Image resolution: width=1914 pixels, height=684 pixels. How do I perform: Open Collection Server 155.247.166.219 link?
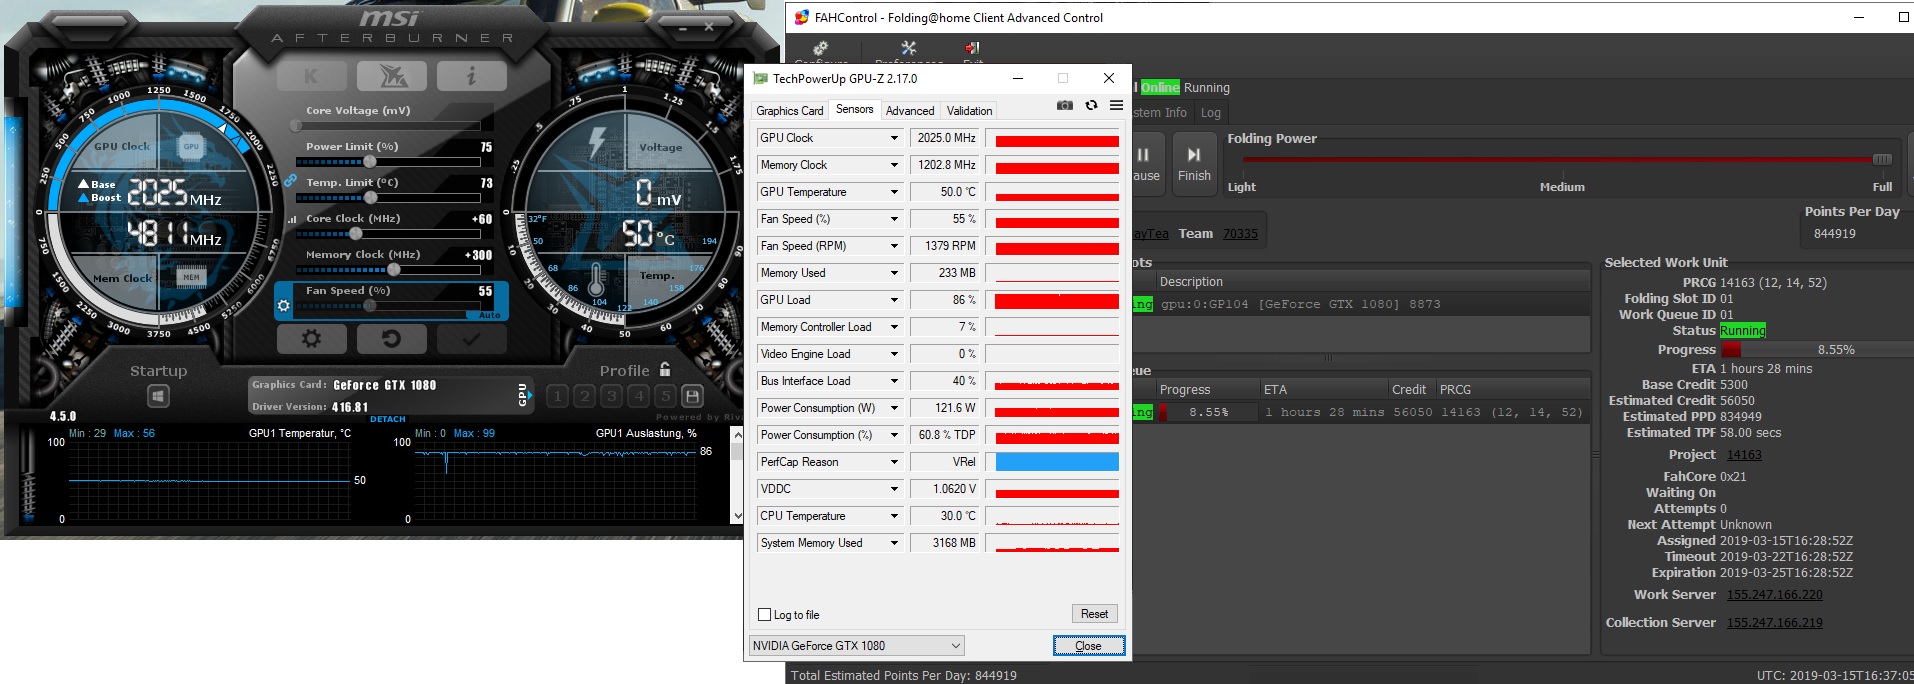[x=1775, y=623]
